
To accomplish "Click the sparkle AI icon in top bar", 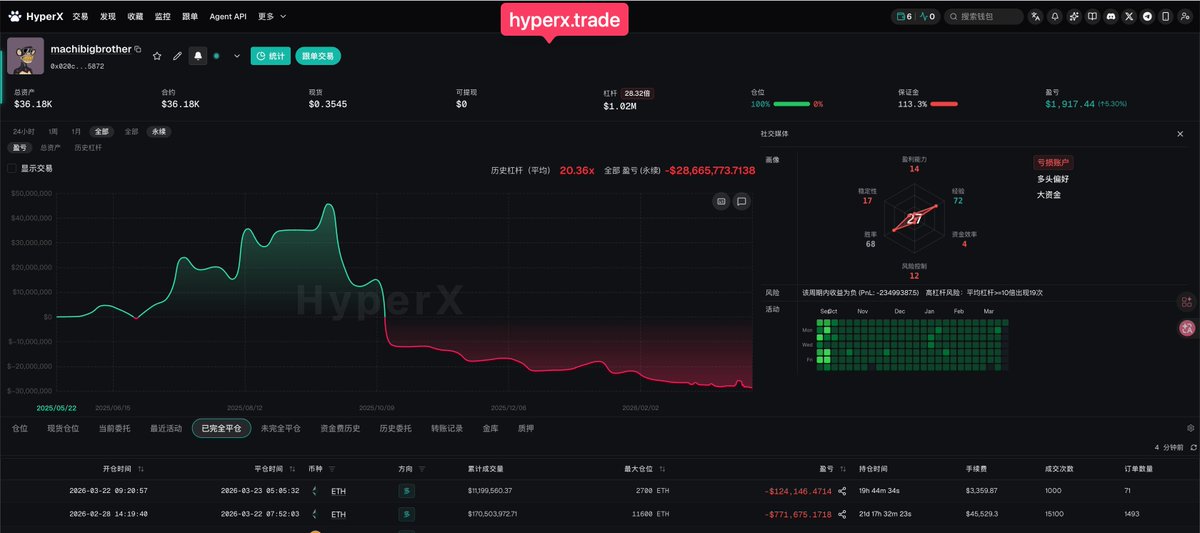I will [x=1074, y=17].
